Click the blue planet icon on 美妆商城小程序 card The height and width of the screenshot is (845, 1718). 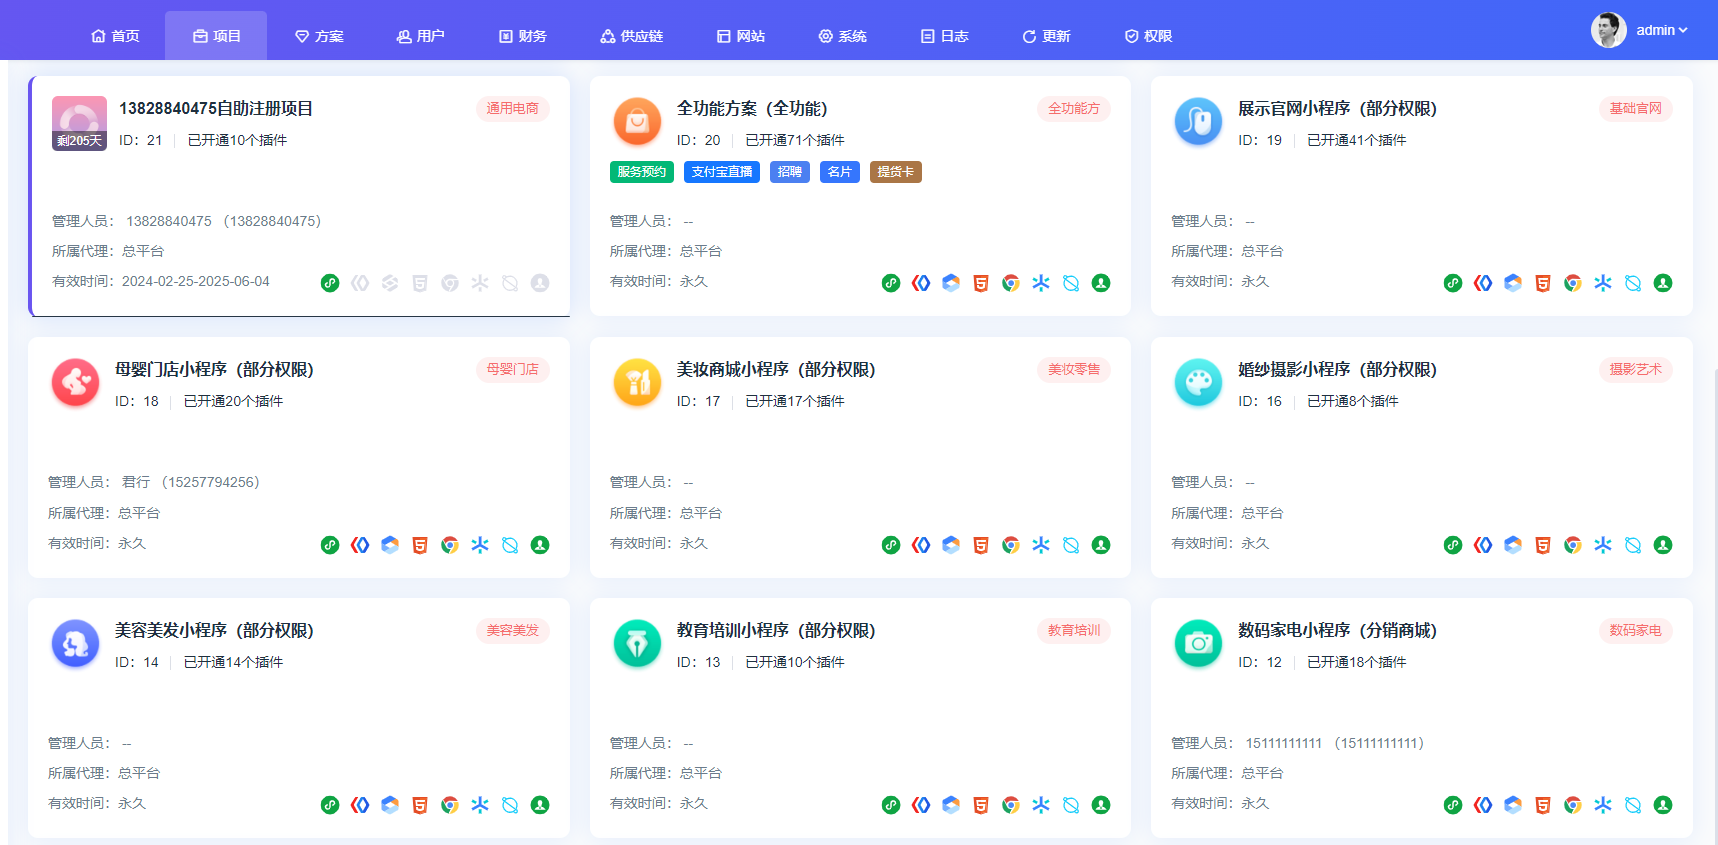(x=1071, y=545)
